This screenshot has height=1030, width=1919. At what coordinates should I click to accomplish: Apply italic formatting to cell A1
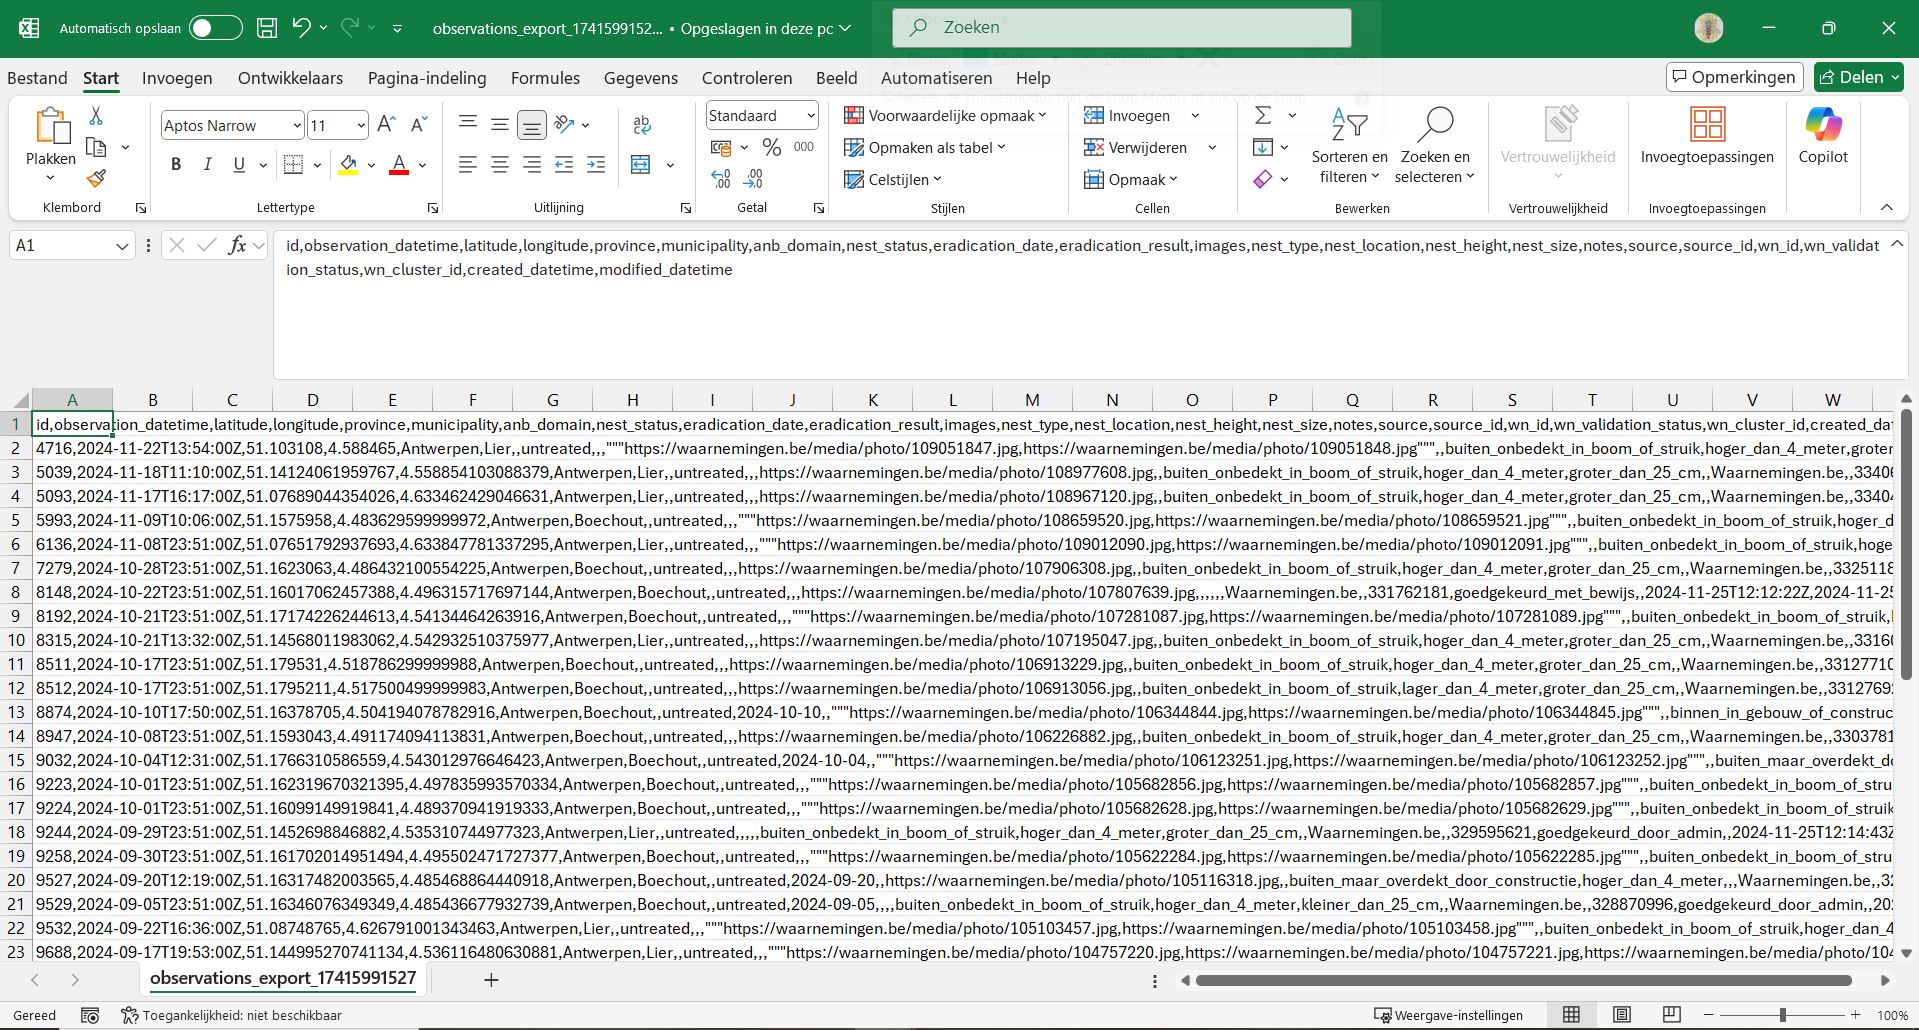[x=207, y=164]
